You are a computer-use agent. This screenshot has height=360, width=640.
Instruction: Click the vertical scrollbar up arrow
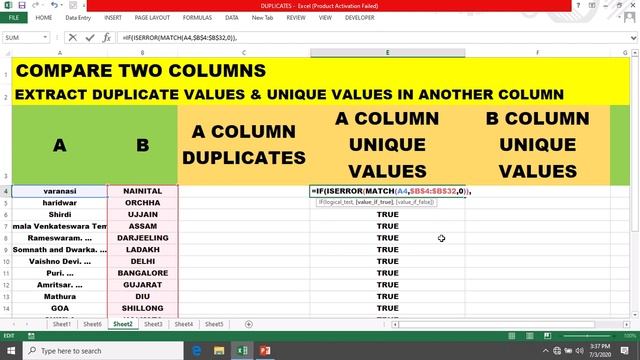pyautogui.click(x=635, y=53)
